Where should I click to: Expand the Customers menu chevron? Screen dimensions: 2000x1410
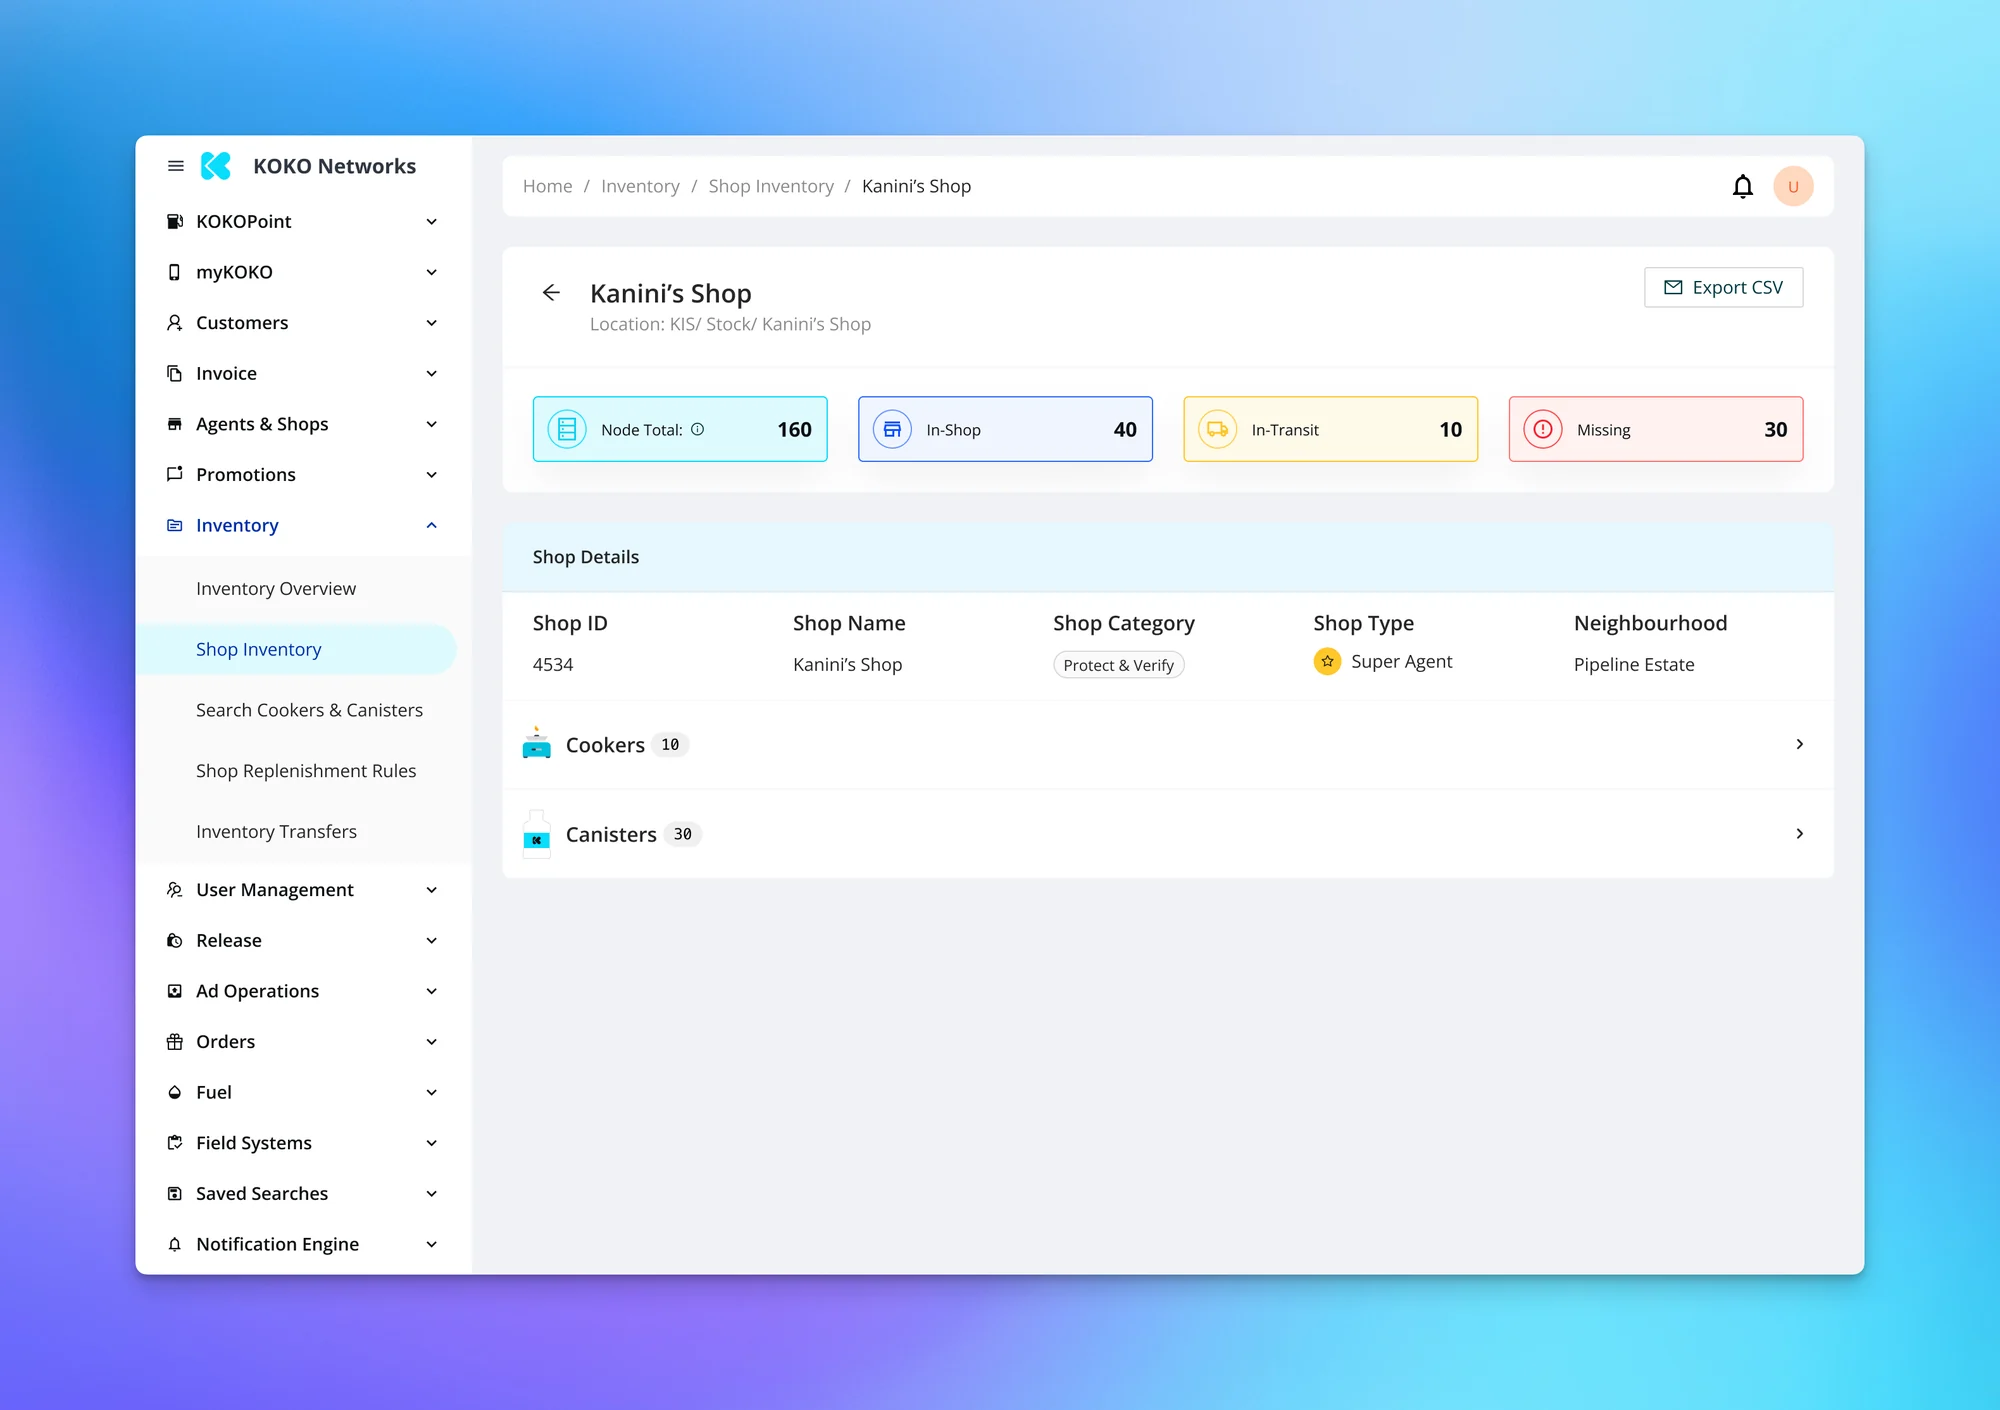tap(432, 322)
